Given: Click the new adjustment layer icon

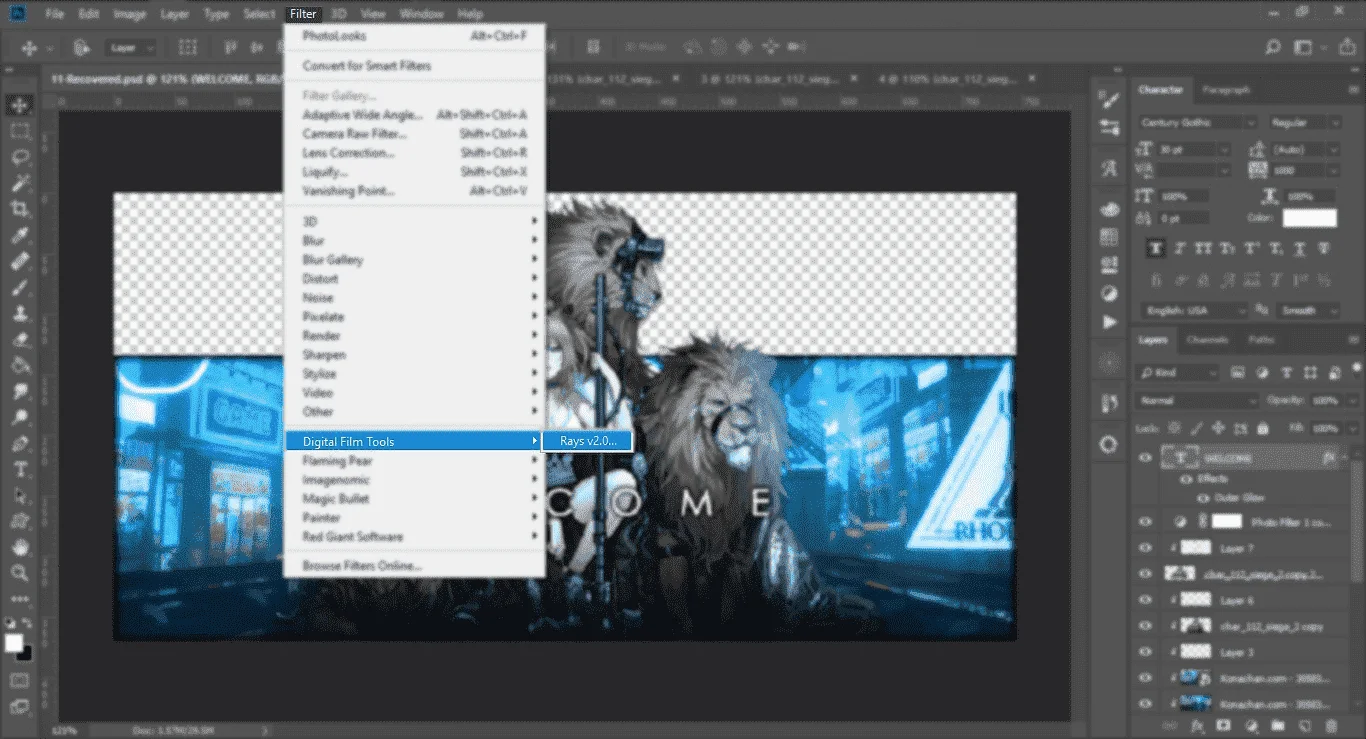Looking at the screenshot, I should (x=1250, y=726).
